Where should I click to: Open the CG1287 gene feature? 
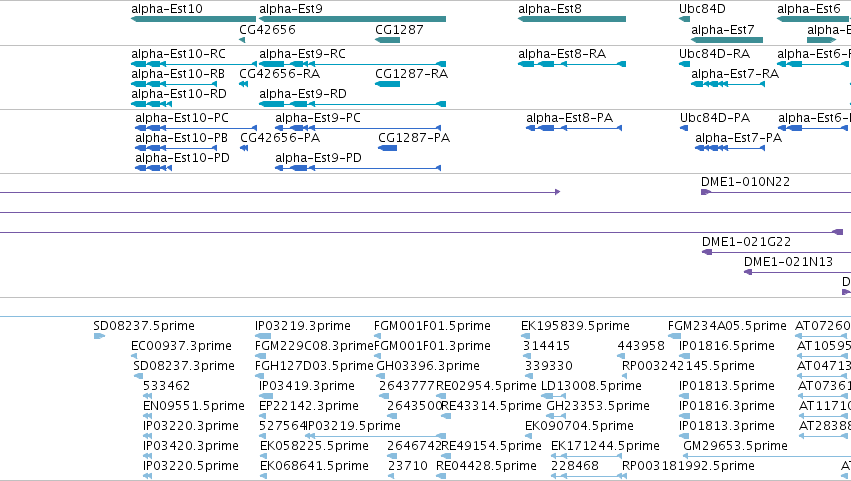(388, 40)
